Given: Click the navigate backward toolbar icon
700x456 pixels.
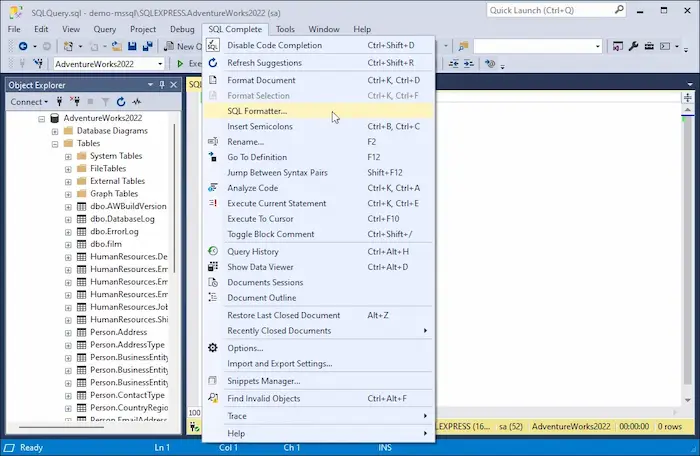Looking at the screenshot, I should point(23,46).
